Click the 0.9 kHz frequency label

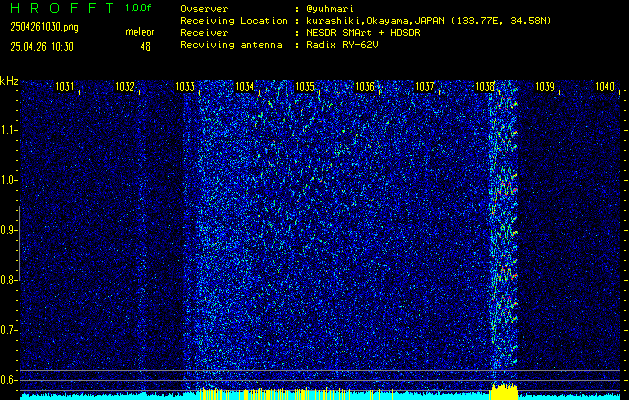pyautogui.click(x=7, y=230)
